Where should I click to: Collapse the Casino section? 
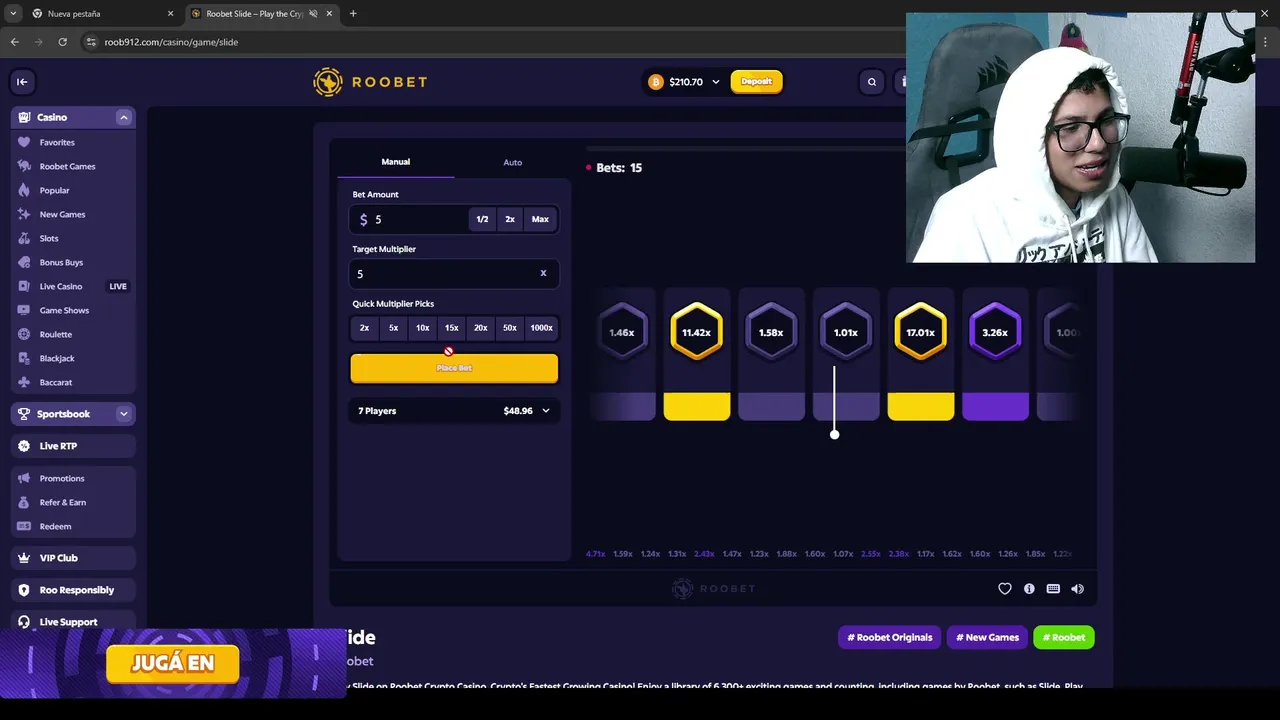tap(124, 117)
